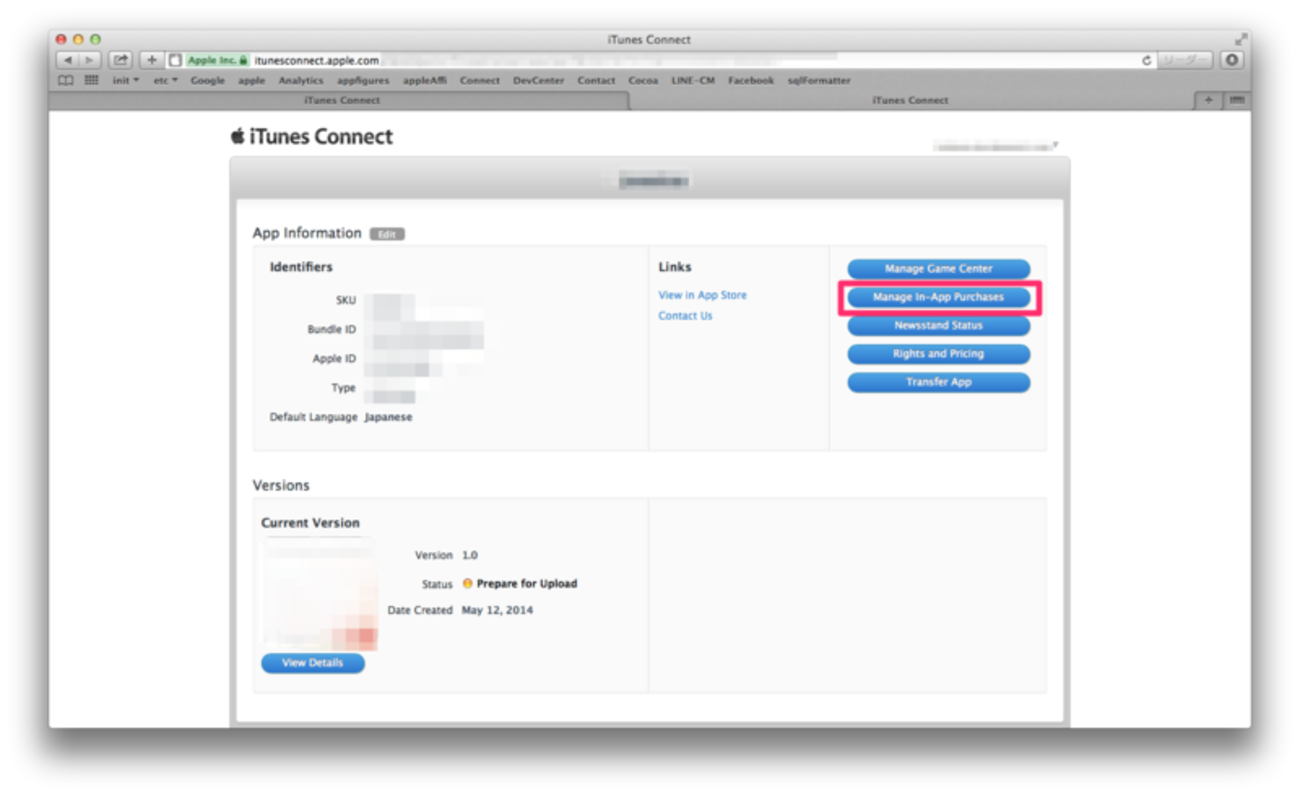This screenshot has width=1300, height=796.
Task: Click the iTunes Connect logo heading
Action: tap(312, 137)
